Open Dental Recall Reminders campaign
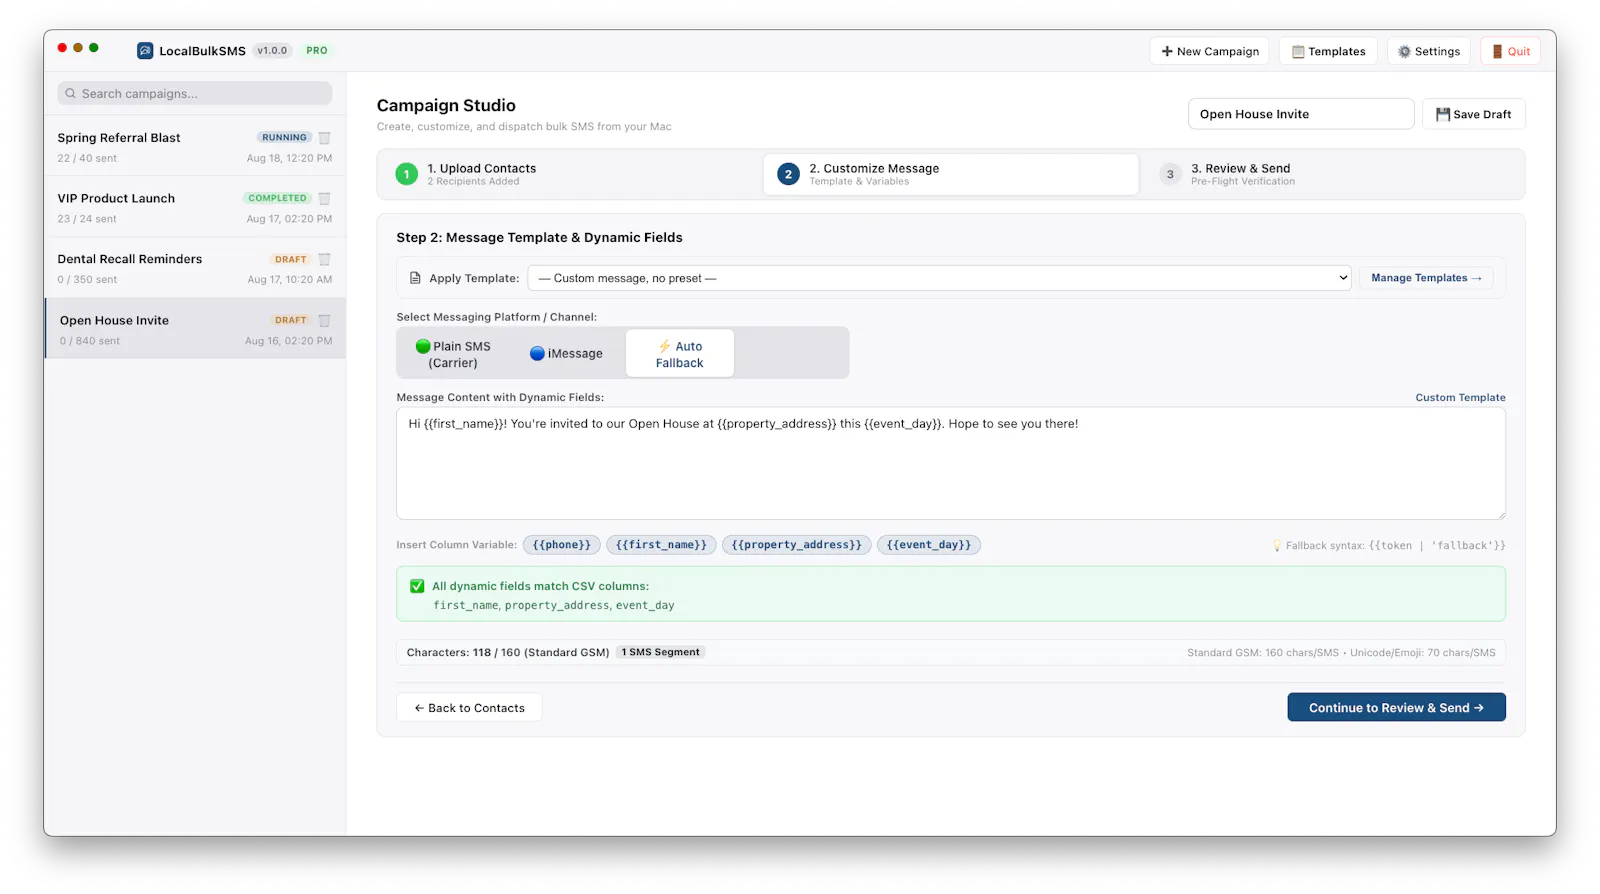 coord(195,268)
